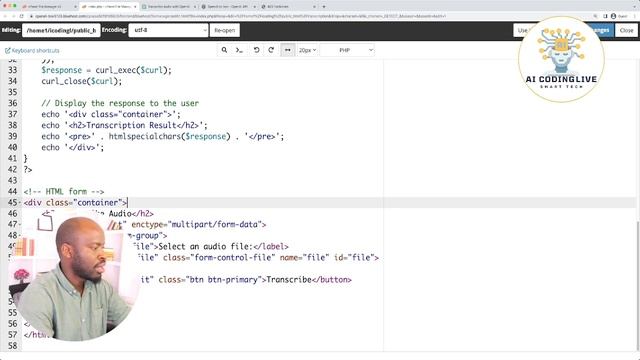
Task: Click the htmlspecialchars($response) echo line
Action: tap(162, 136)
